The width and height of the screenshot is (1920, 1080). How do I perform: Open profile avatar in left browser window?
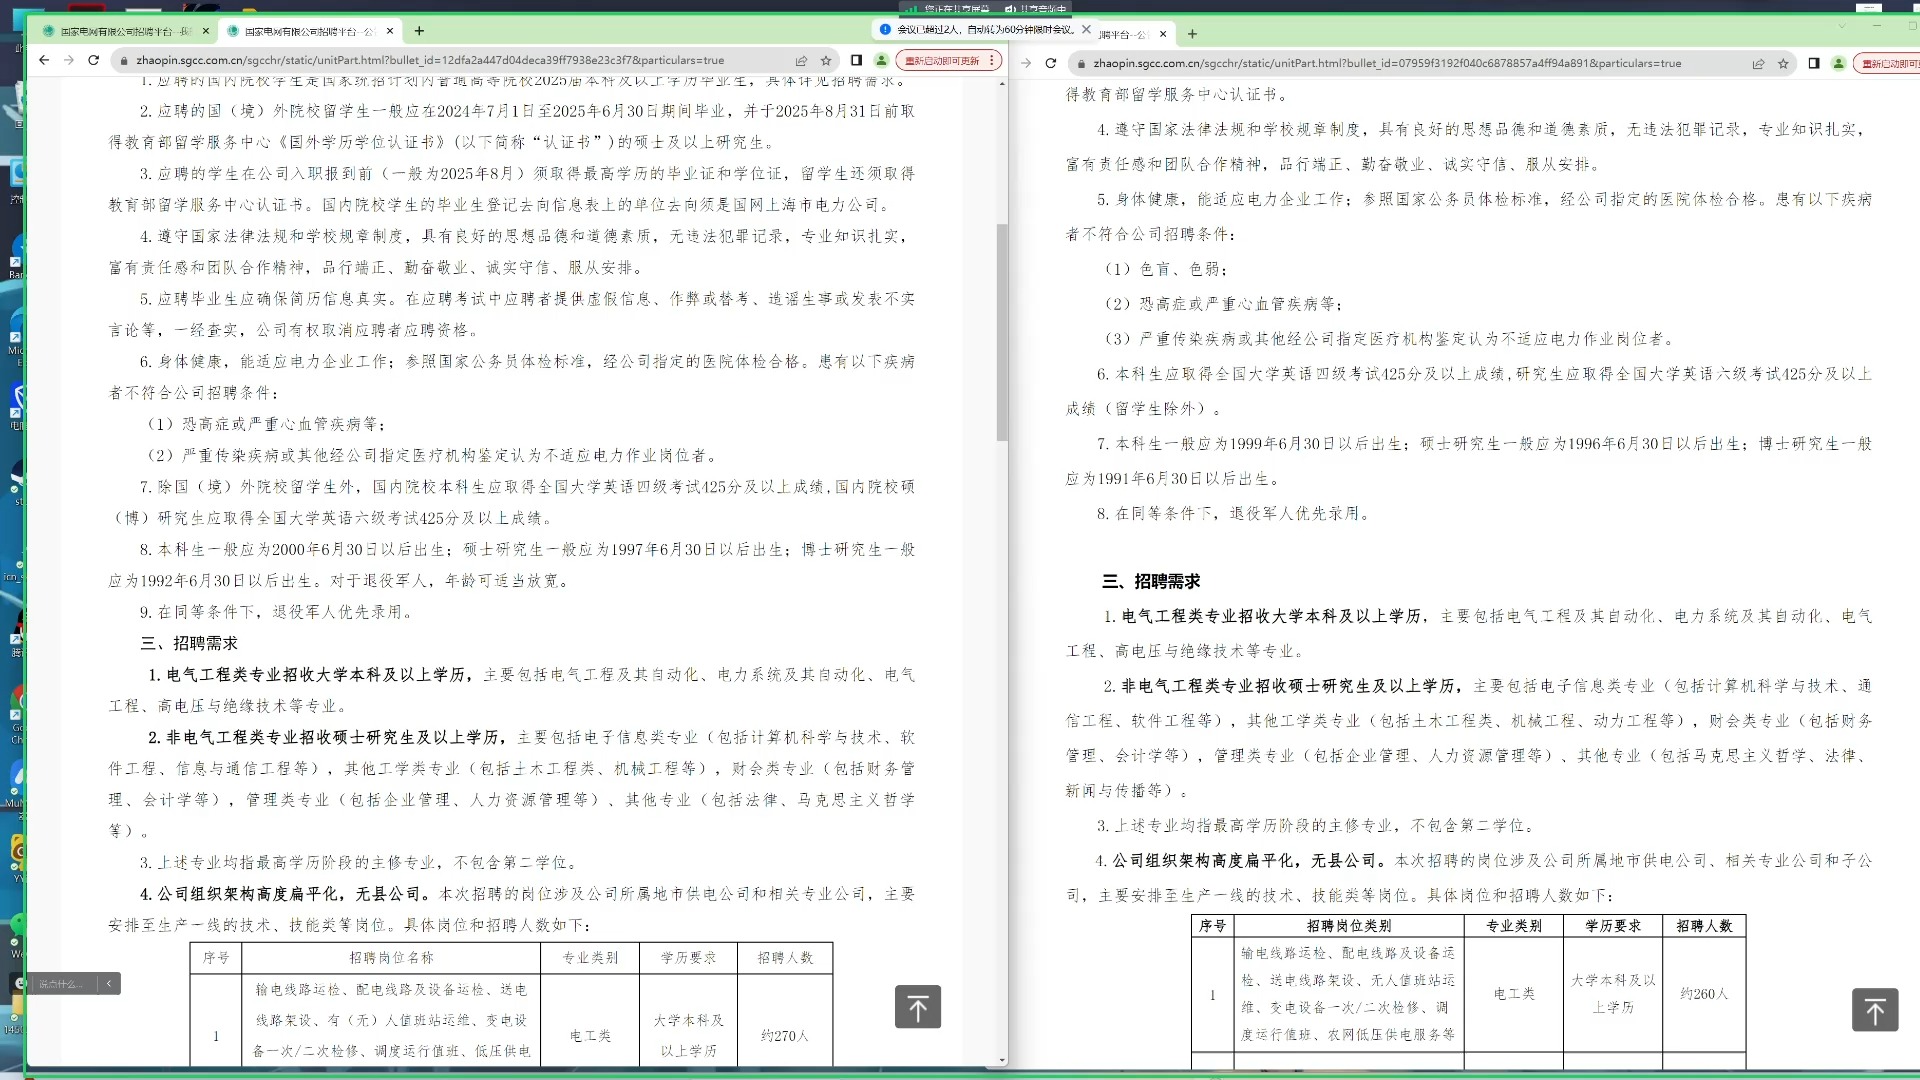coord(882,60)
